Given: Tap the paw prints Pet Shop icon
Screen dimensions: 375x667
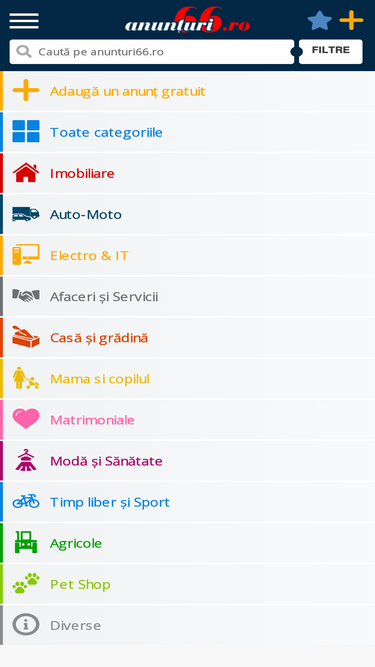Looking at the screenshot, I should 26,583.
